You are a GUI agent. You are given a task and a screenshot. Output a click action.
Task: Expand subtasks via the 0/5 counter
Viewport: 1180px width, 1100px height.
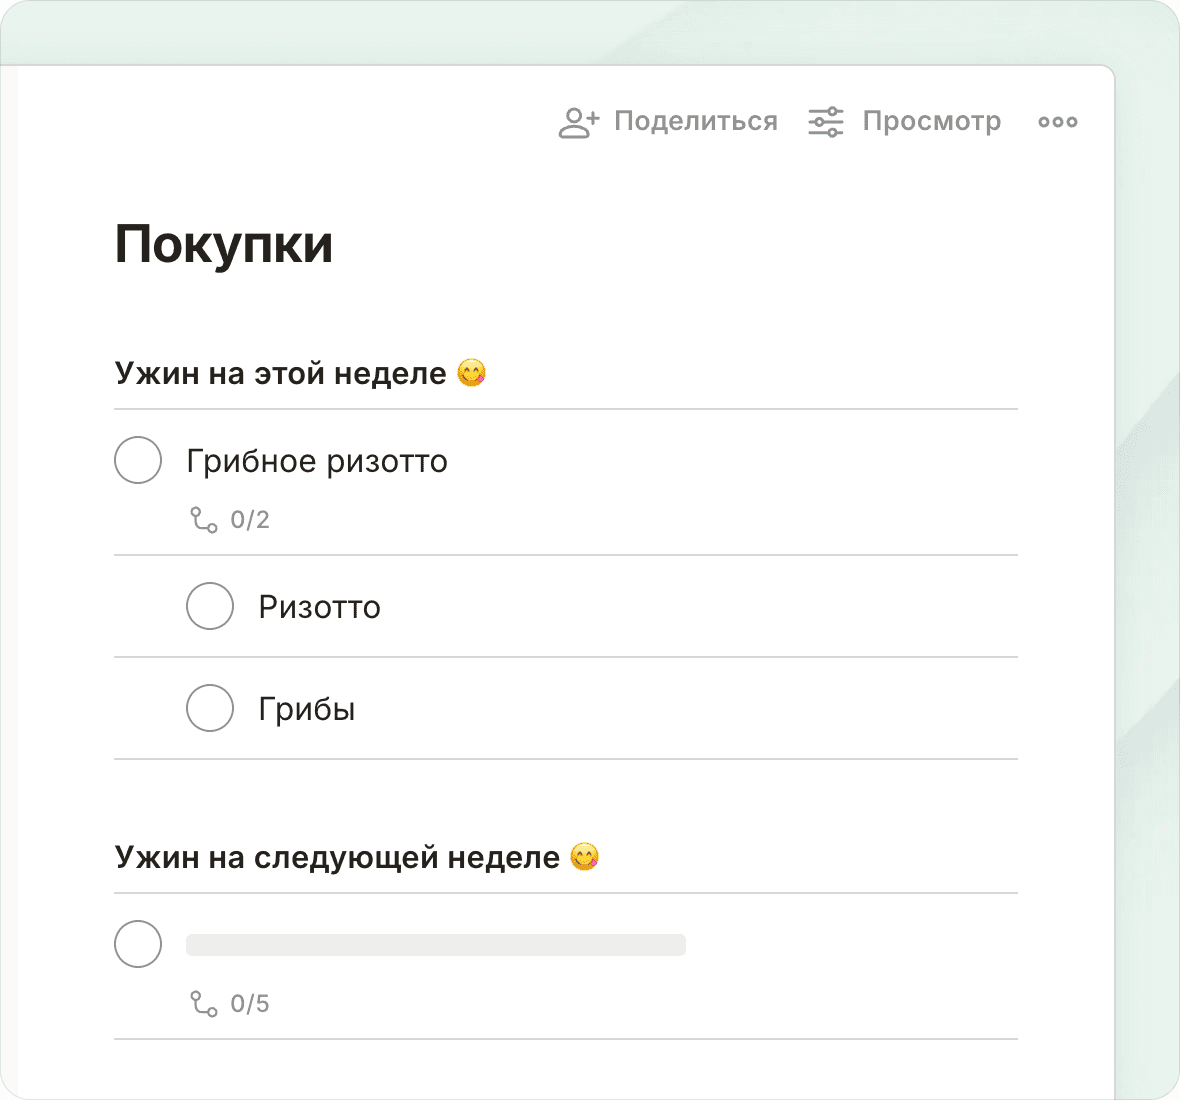coord(250,1004)
